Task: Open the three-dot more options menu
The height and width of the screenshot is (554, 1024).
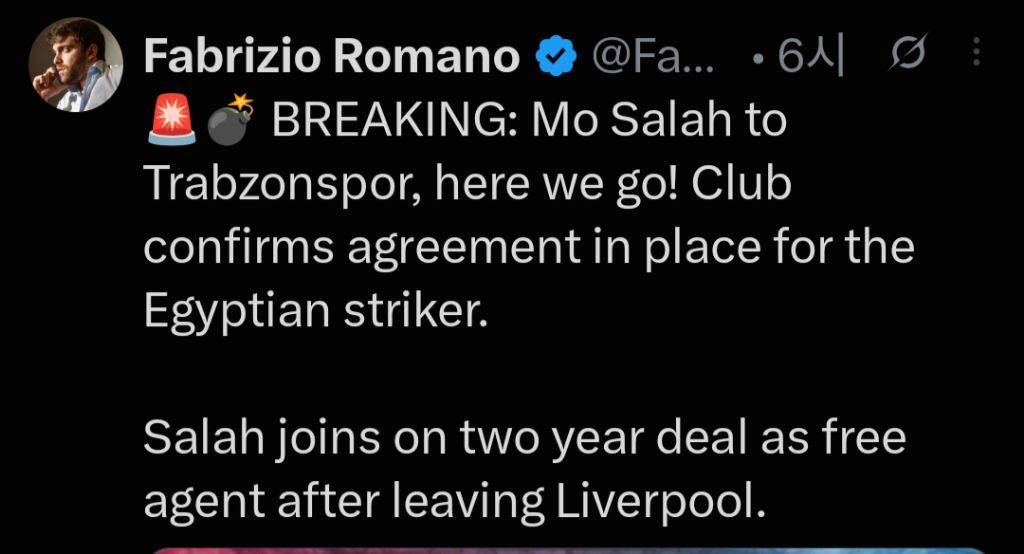Action: point(976,52)
